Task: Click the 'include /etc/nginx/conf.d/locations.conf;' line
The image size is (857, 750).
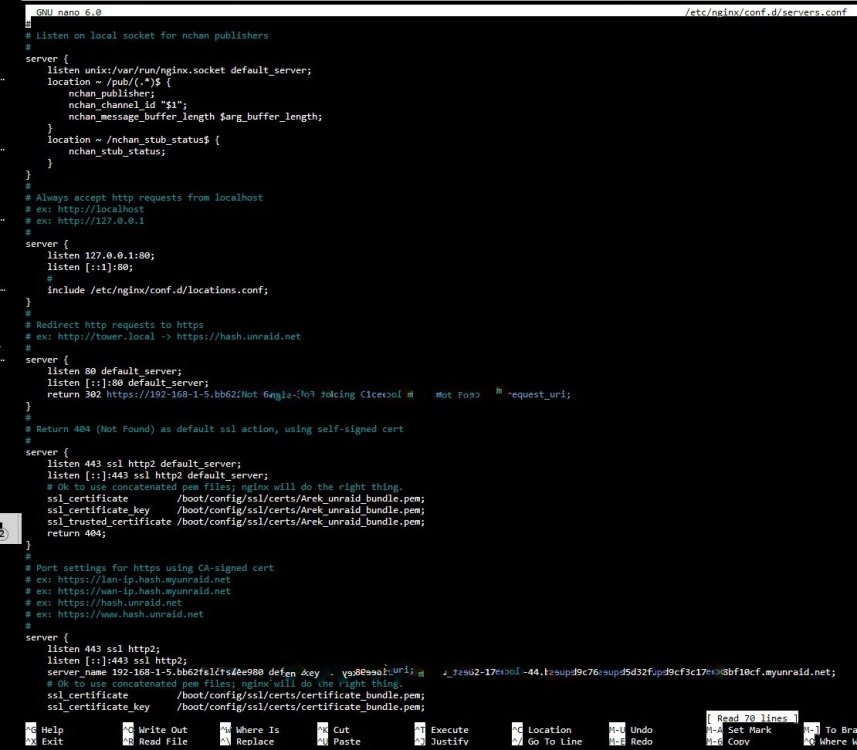Action: click(x=157, y=290)
